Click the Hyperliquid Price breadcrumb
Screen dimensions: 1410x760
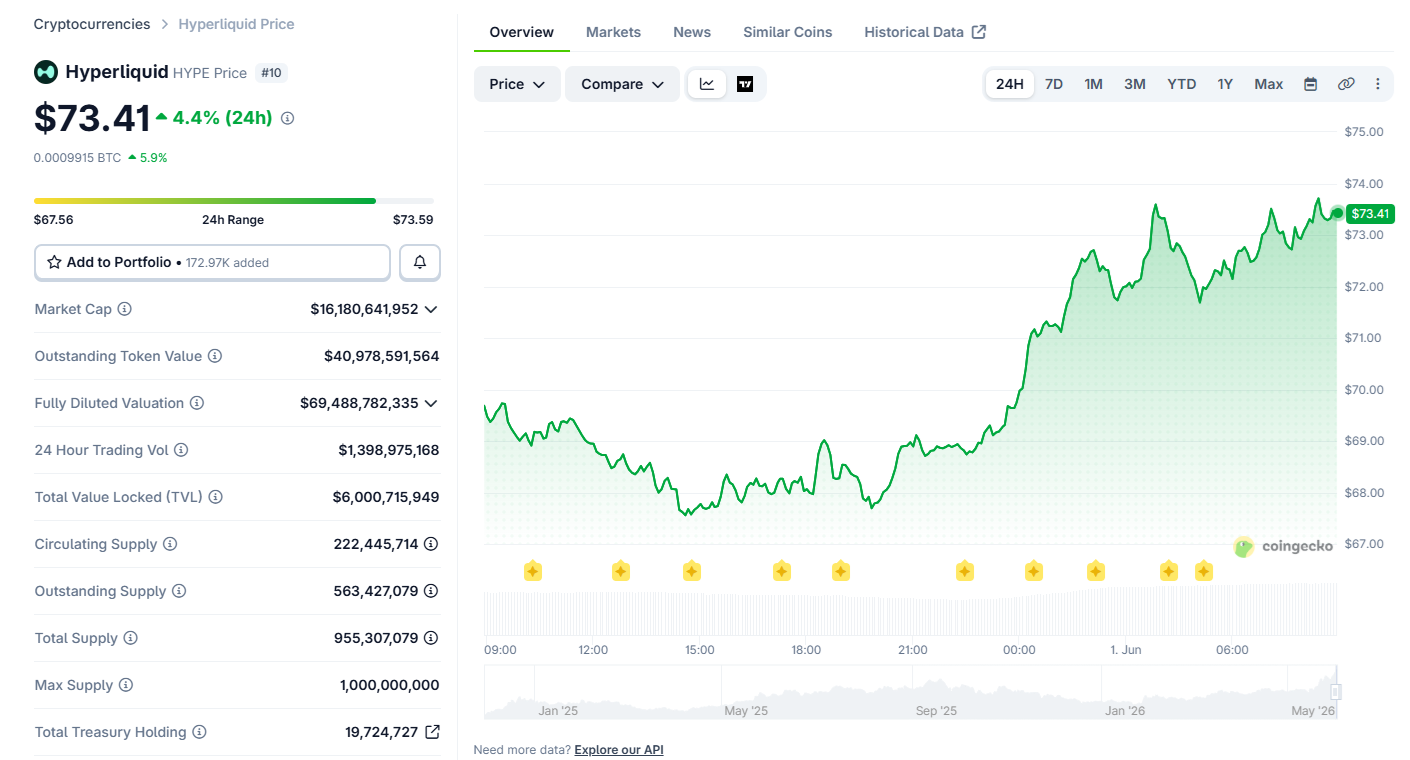236,24
